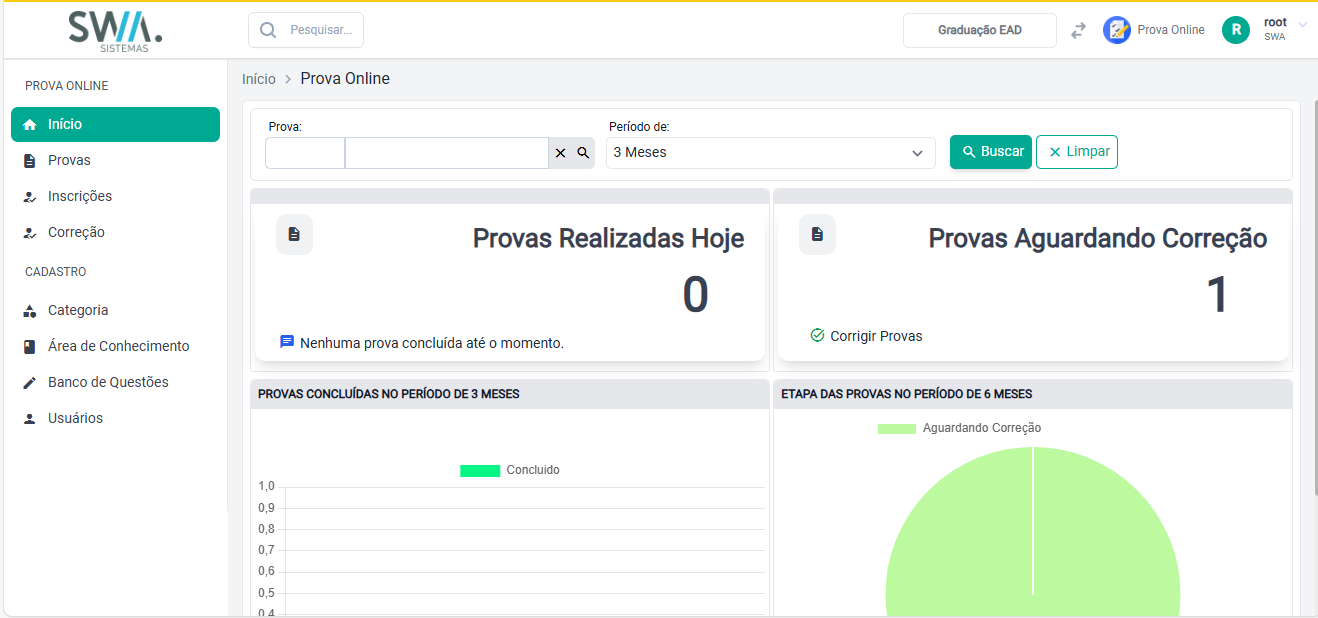
Task: Click the swap arrows icon beside Graduação EAD
Action: pyautogui.click(x=1078, y=30)
